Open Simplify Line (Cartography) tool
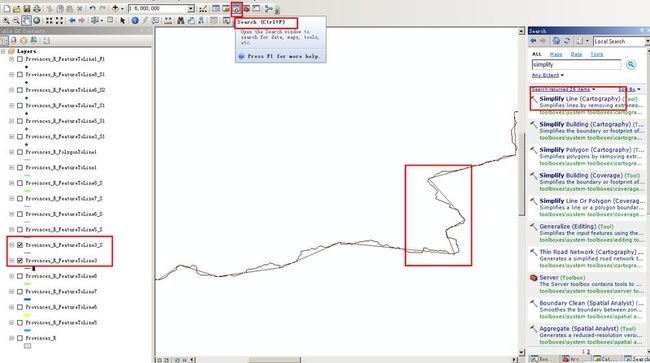 pyautogui.click(x=580, y=99)
